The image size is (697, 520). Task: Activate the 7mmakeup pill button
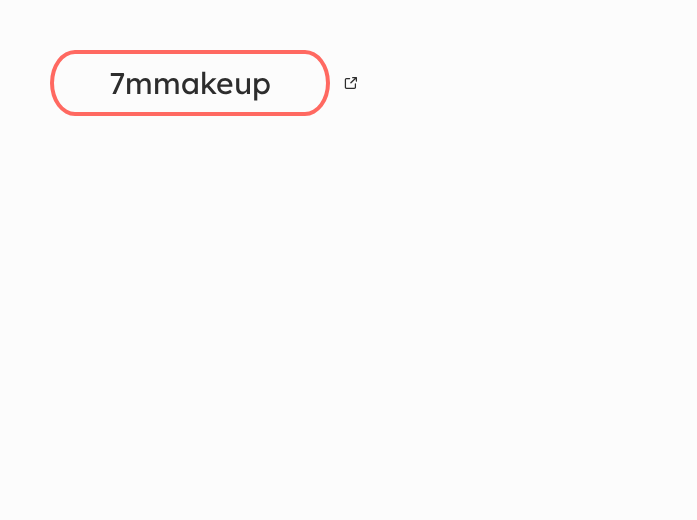pyautogui.click(x=190, y=83)
